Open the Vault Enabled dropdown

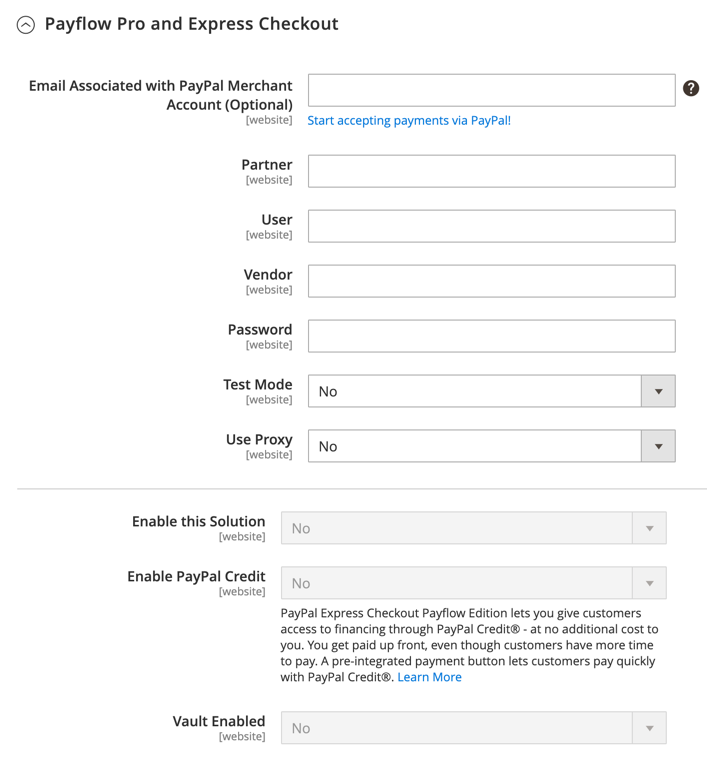pos(473,728)
